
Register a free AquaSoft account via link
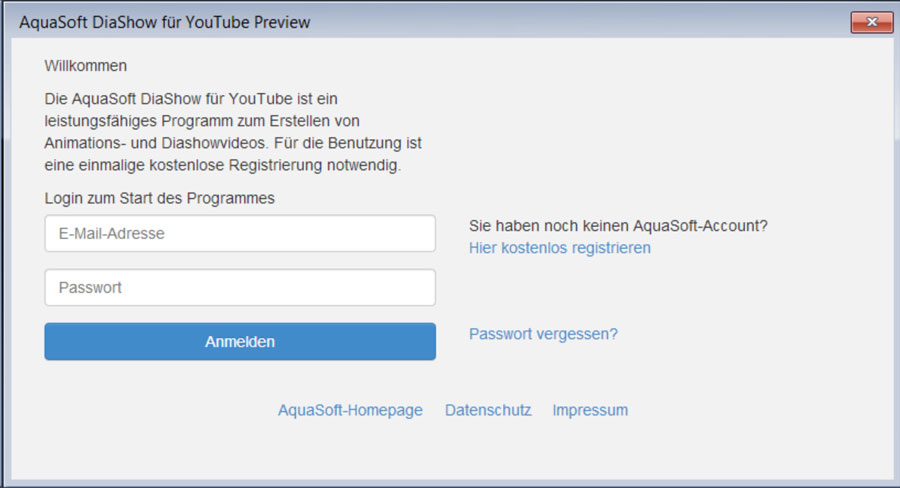(559, 248)
